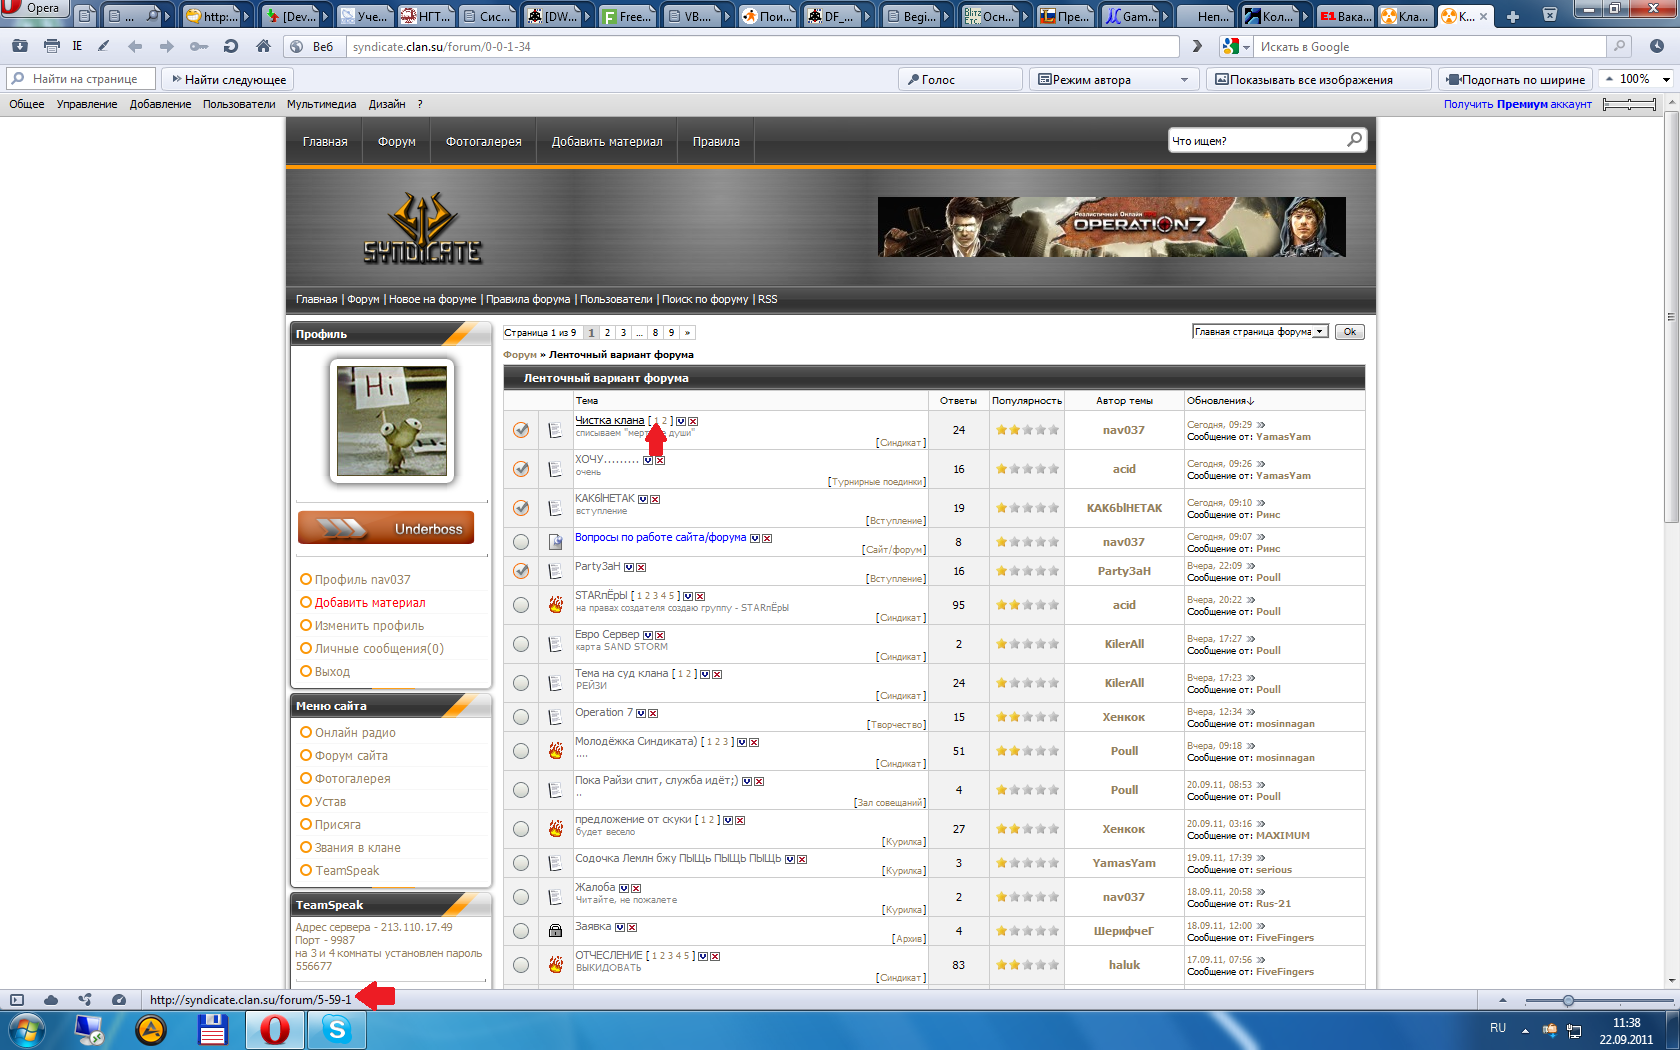Select the checkbox of the STARпЁры topic
Screen dimensions: 1680x1050
(520, 604)
